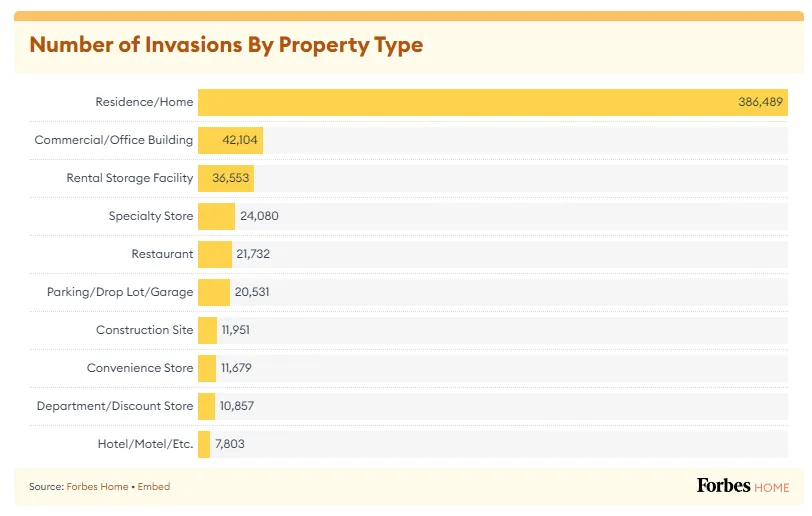The image size is (812, 516).
Task: Click the Restaurant yellow bar
Action: pos(215,254)
